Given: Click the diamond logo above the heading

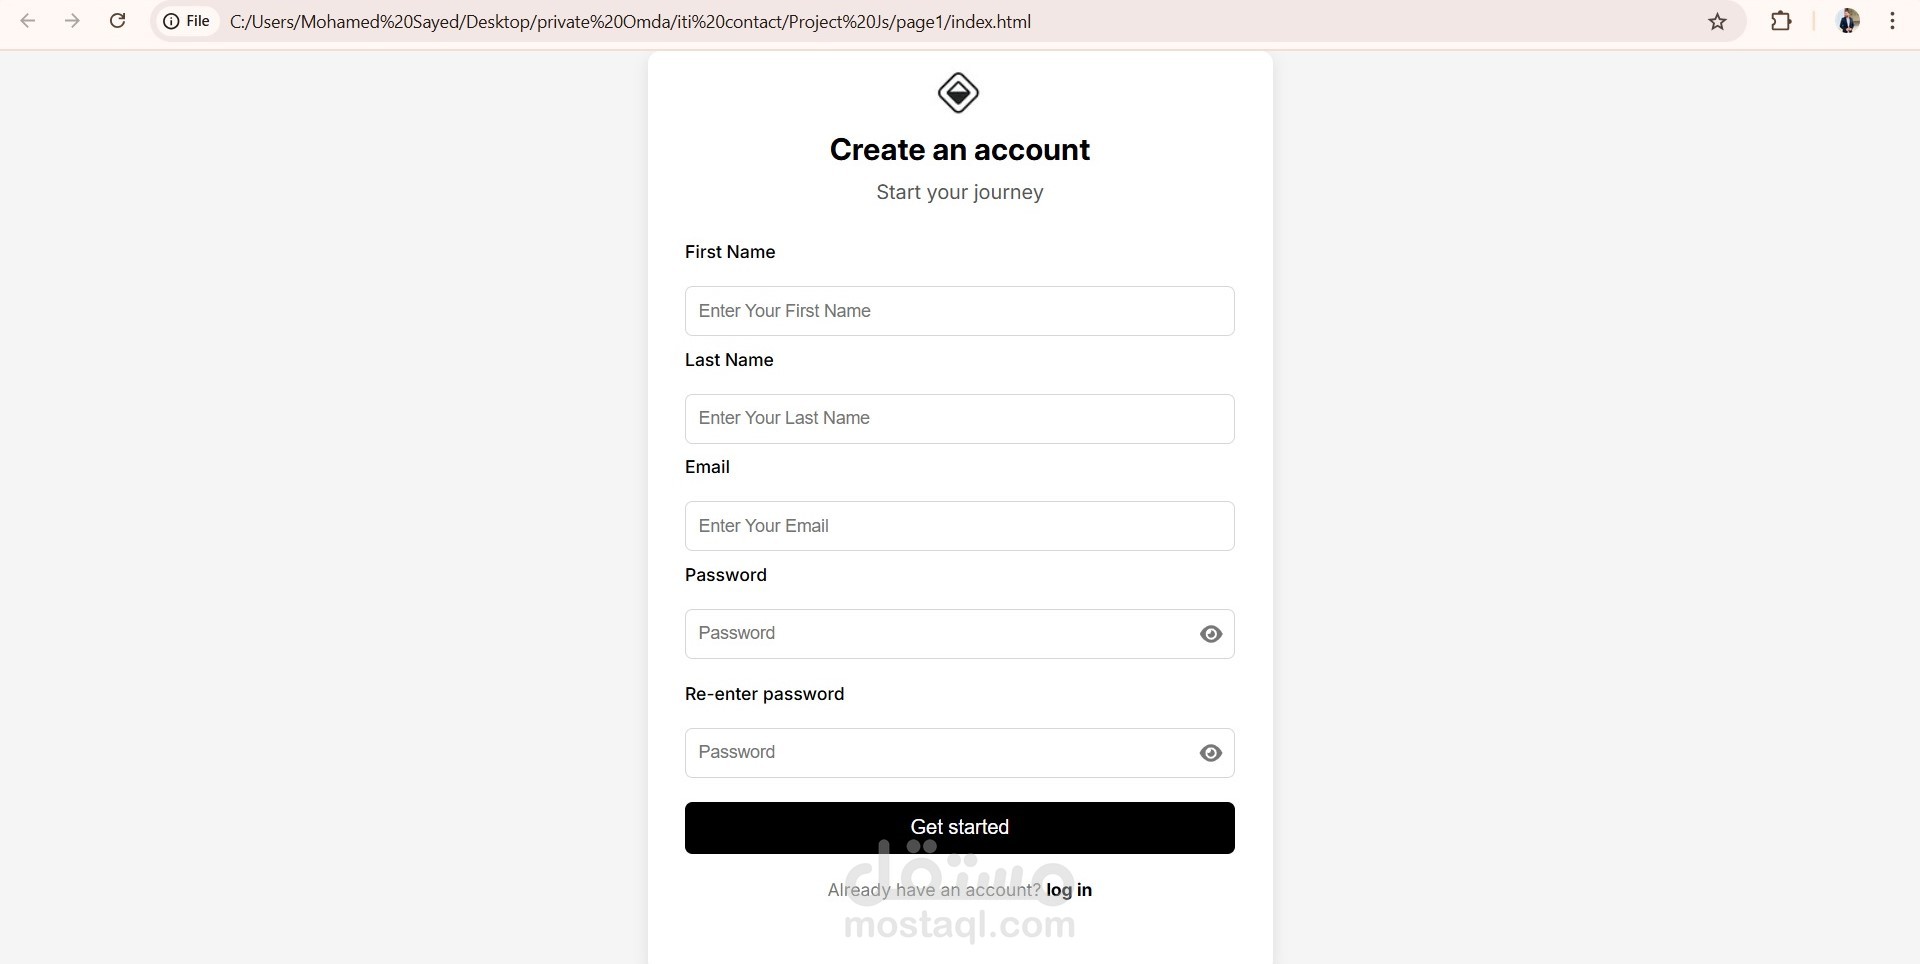Looking at the screenshot, I should coord(958,93).
